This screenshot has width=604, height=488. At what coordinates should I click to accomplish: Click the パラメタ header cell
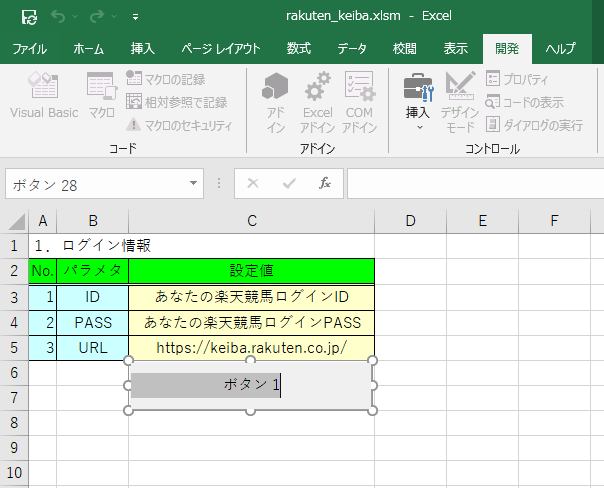[x=93, y=271]
